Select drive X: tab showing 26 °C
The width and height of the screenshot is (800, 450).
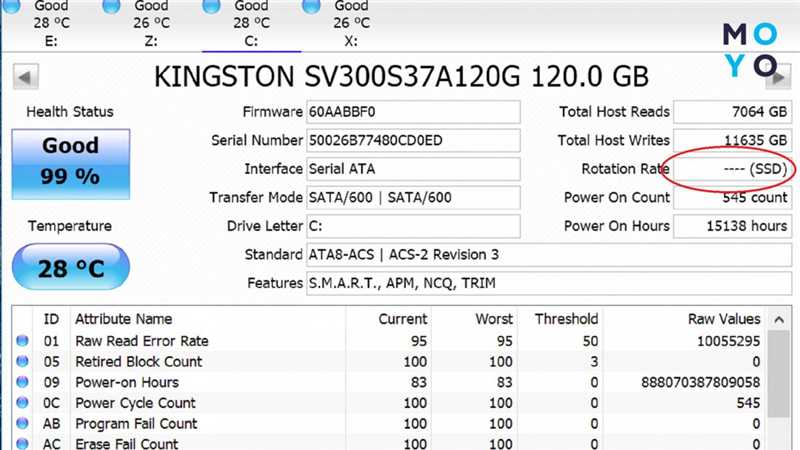[352, 24]
